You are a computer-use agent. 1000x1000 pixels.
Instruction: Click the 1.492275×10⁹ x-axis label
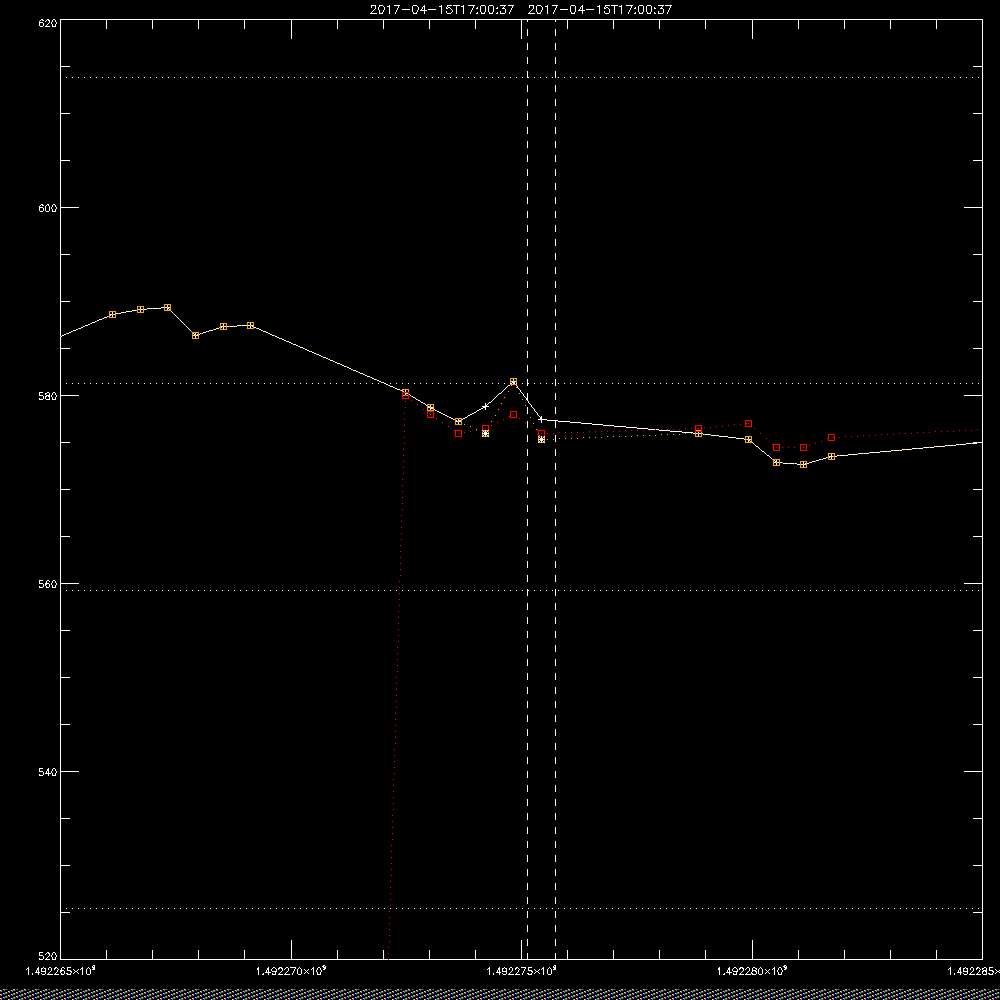(x=522, y=971)
